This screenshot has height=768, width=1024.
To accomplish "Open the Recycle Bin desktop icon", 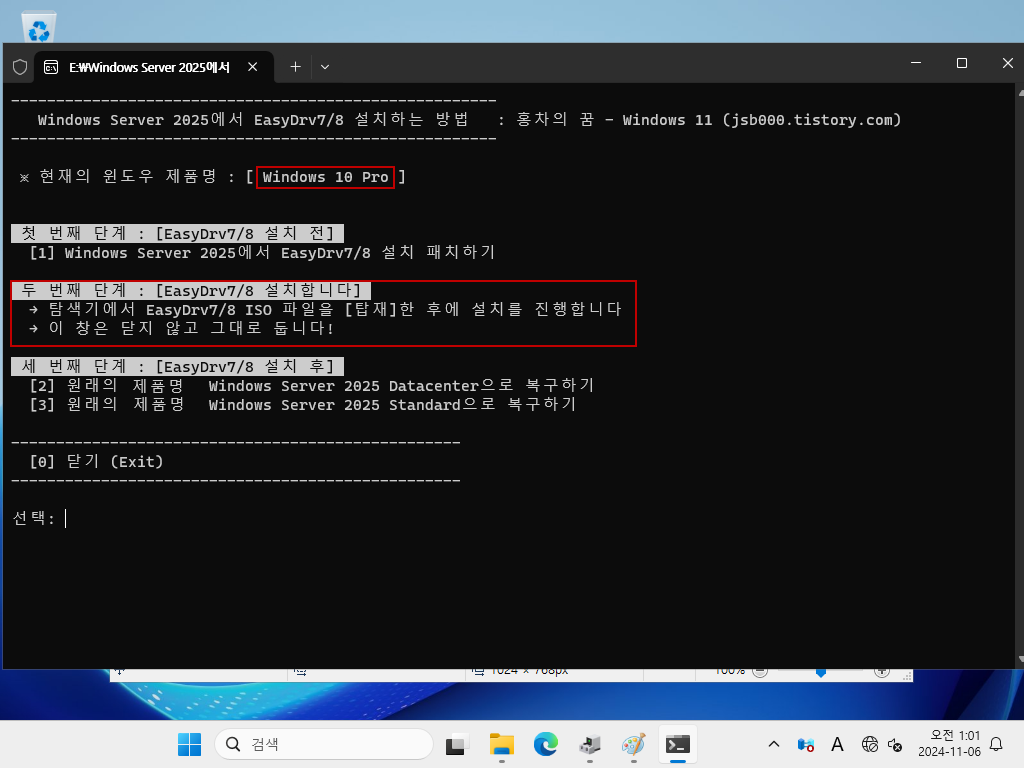I will [39, 26].
